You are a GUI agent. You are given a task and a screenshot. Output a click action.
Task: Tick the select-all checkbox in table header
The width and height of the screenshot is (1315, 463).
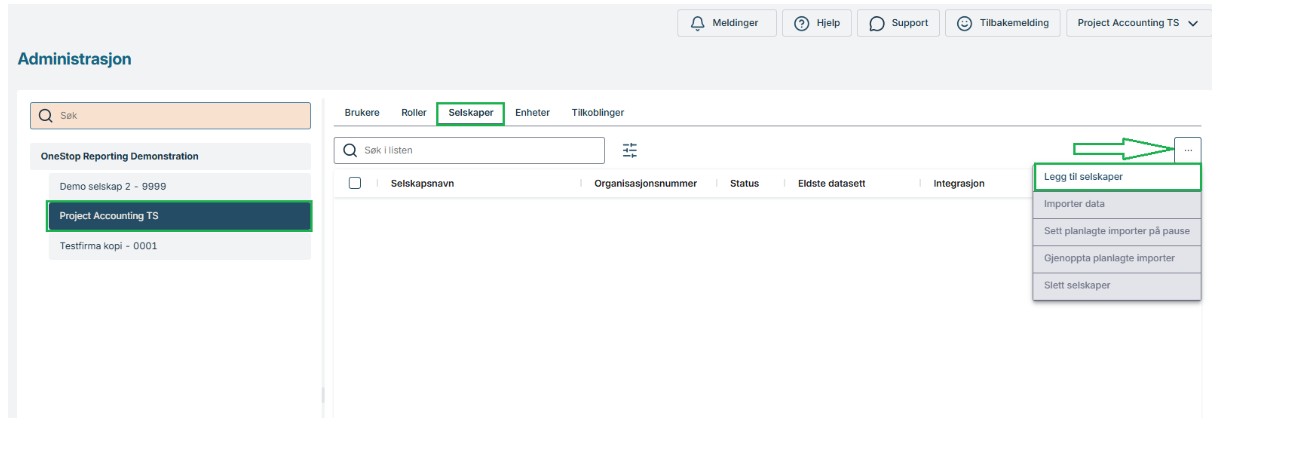(x=355, y=183)
